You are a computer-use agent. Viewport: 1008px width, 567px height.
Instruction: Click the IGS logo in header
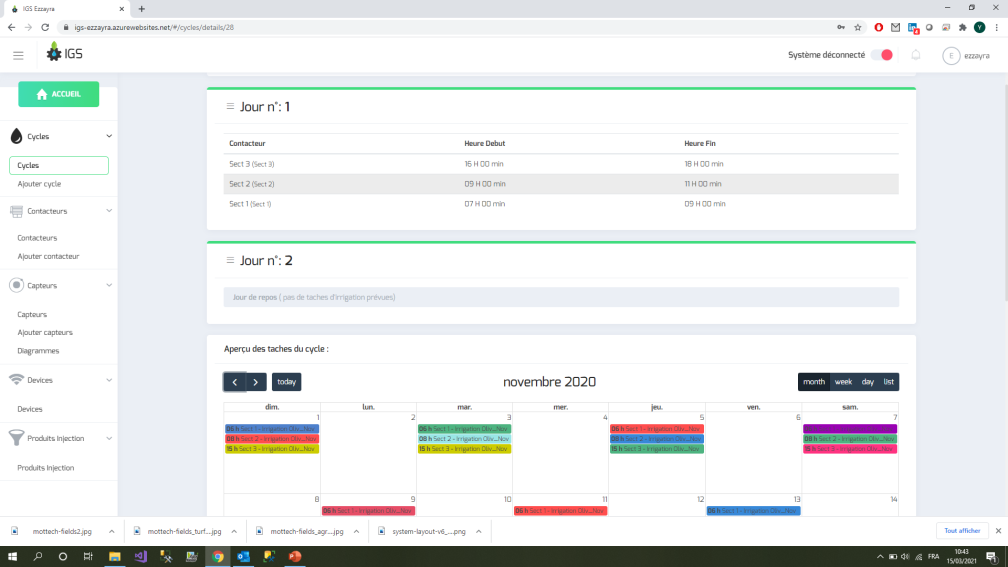point(67,52)
